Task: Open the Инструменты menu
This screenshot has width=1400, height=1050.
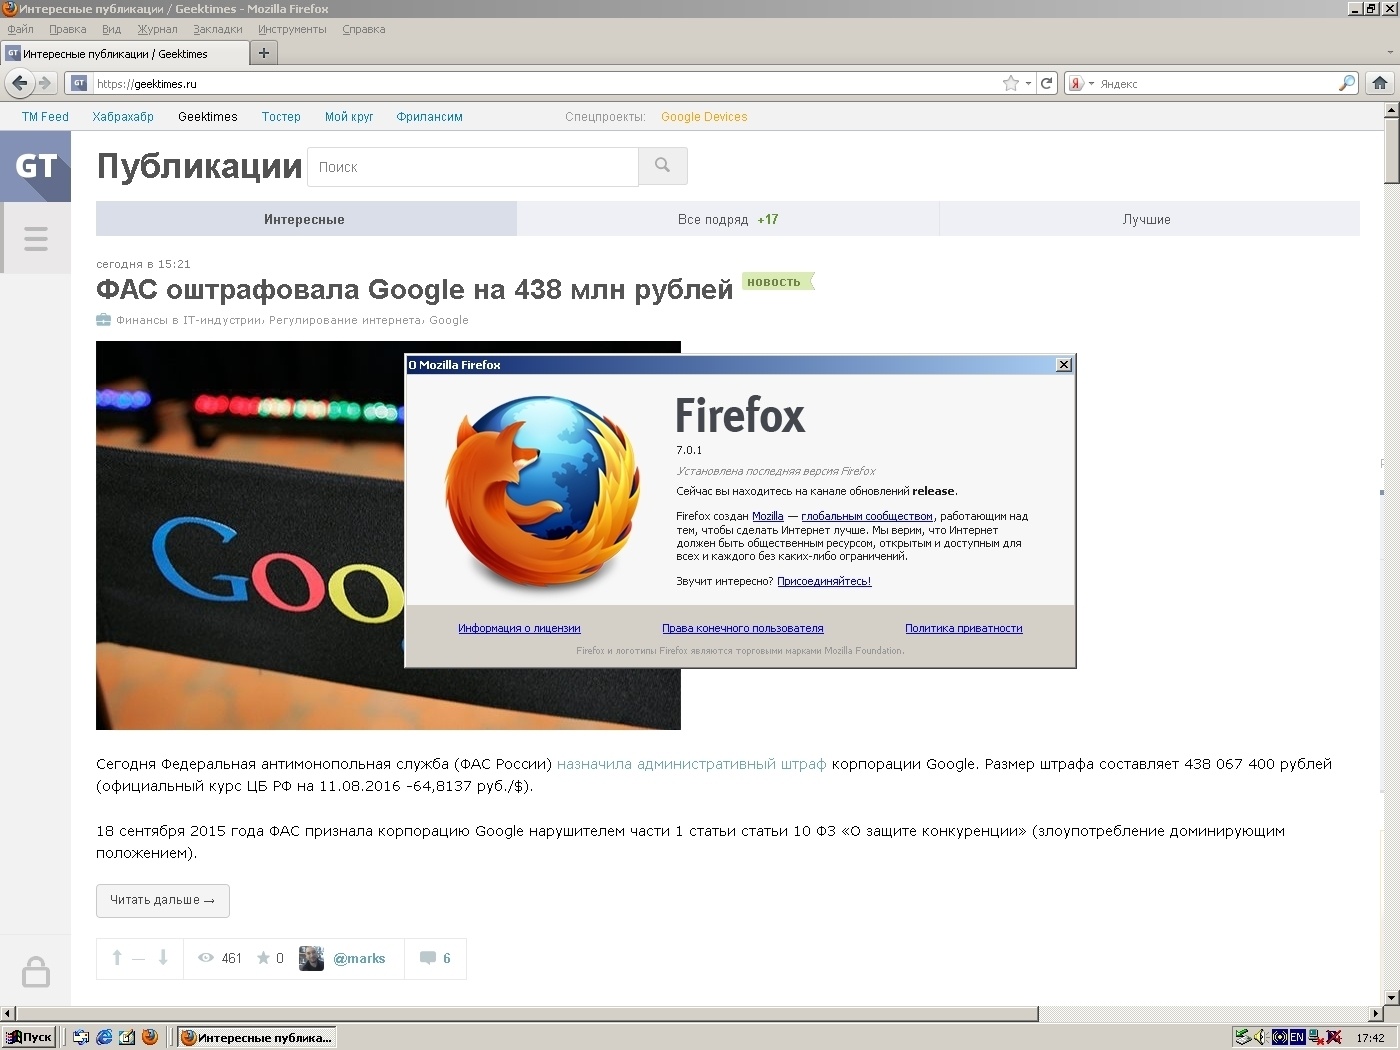Action: tap(292, 29)
